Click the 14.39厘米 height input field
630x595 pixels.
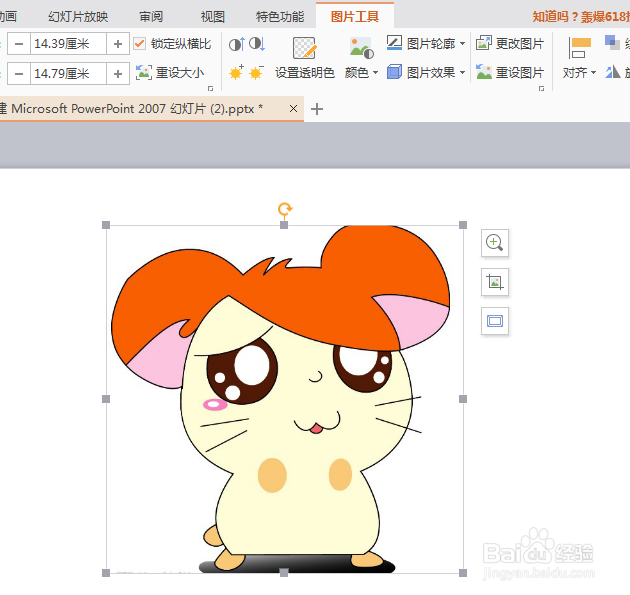[x=68, y=43]
